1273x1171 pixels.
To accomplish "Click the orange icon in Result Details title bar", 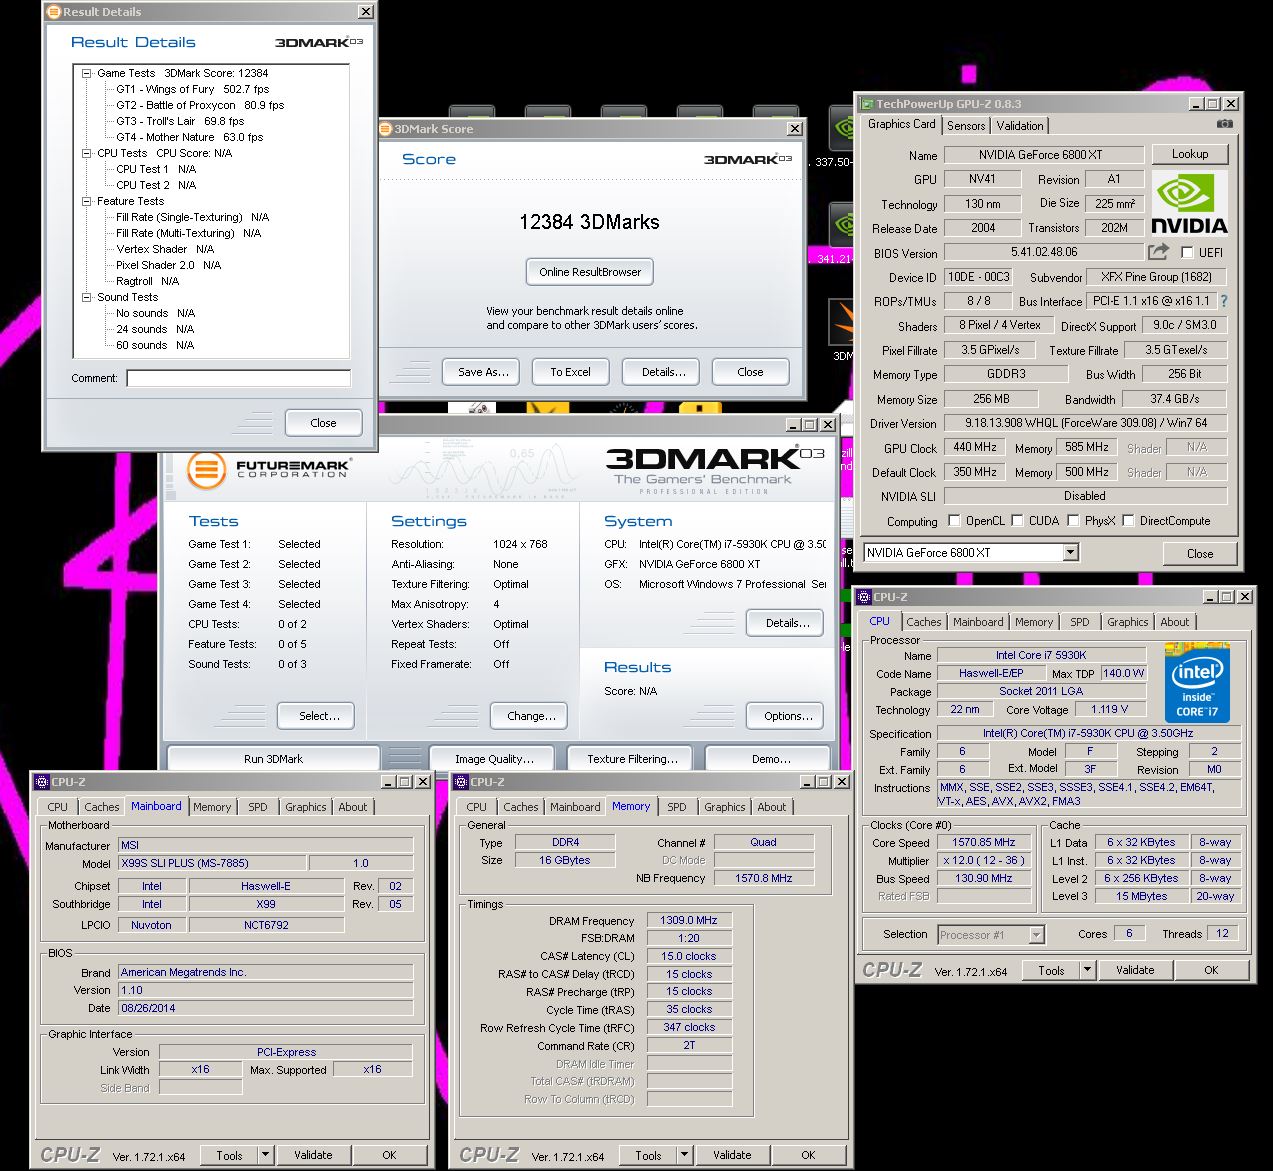I will [x=54, y=12].
